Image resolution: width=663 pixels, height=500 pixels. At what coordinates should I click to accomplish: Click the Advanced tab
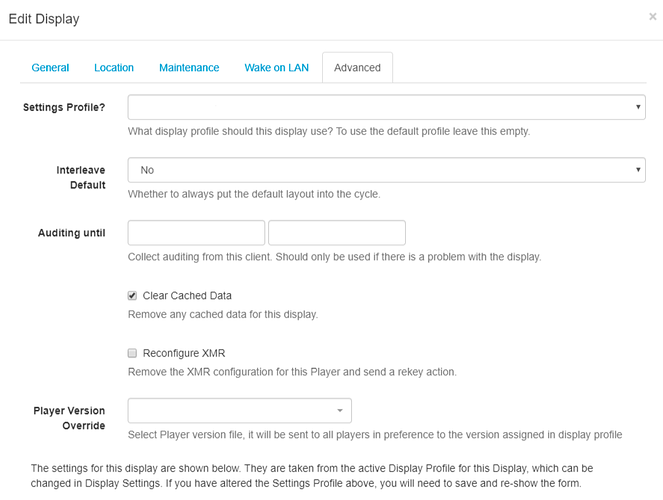coord(357,68)
